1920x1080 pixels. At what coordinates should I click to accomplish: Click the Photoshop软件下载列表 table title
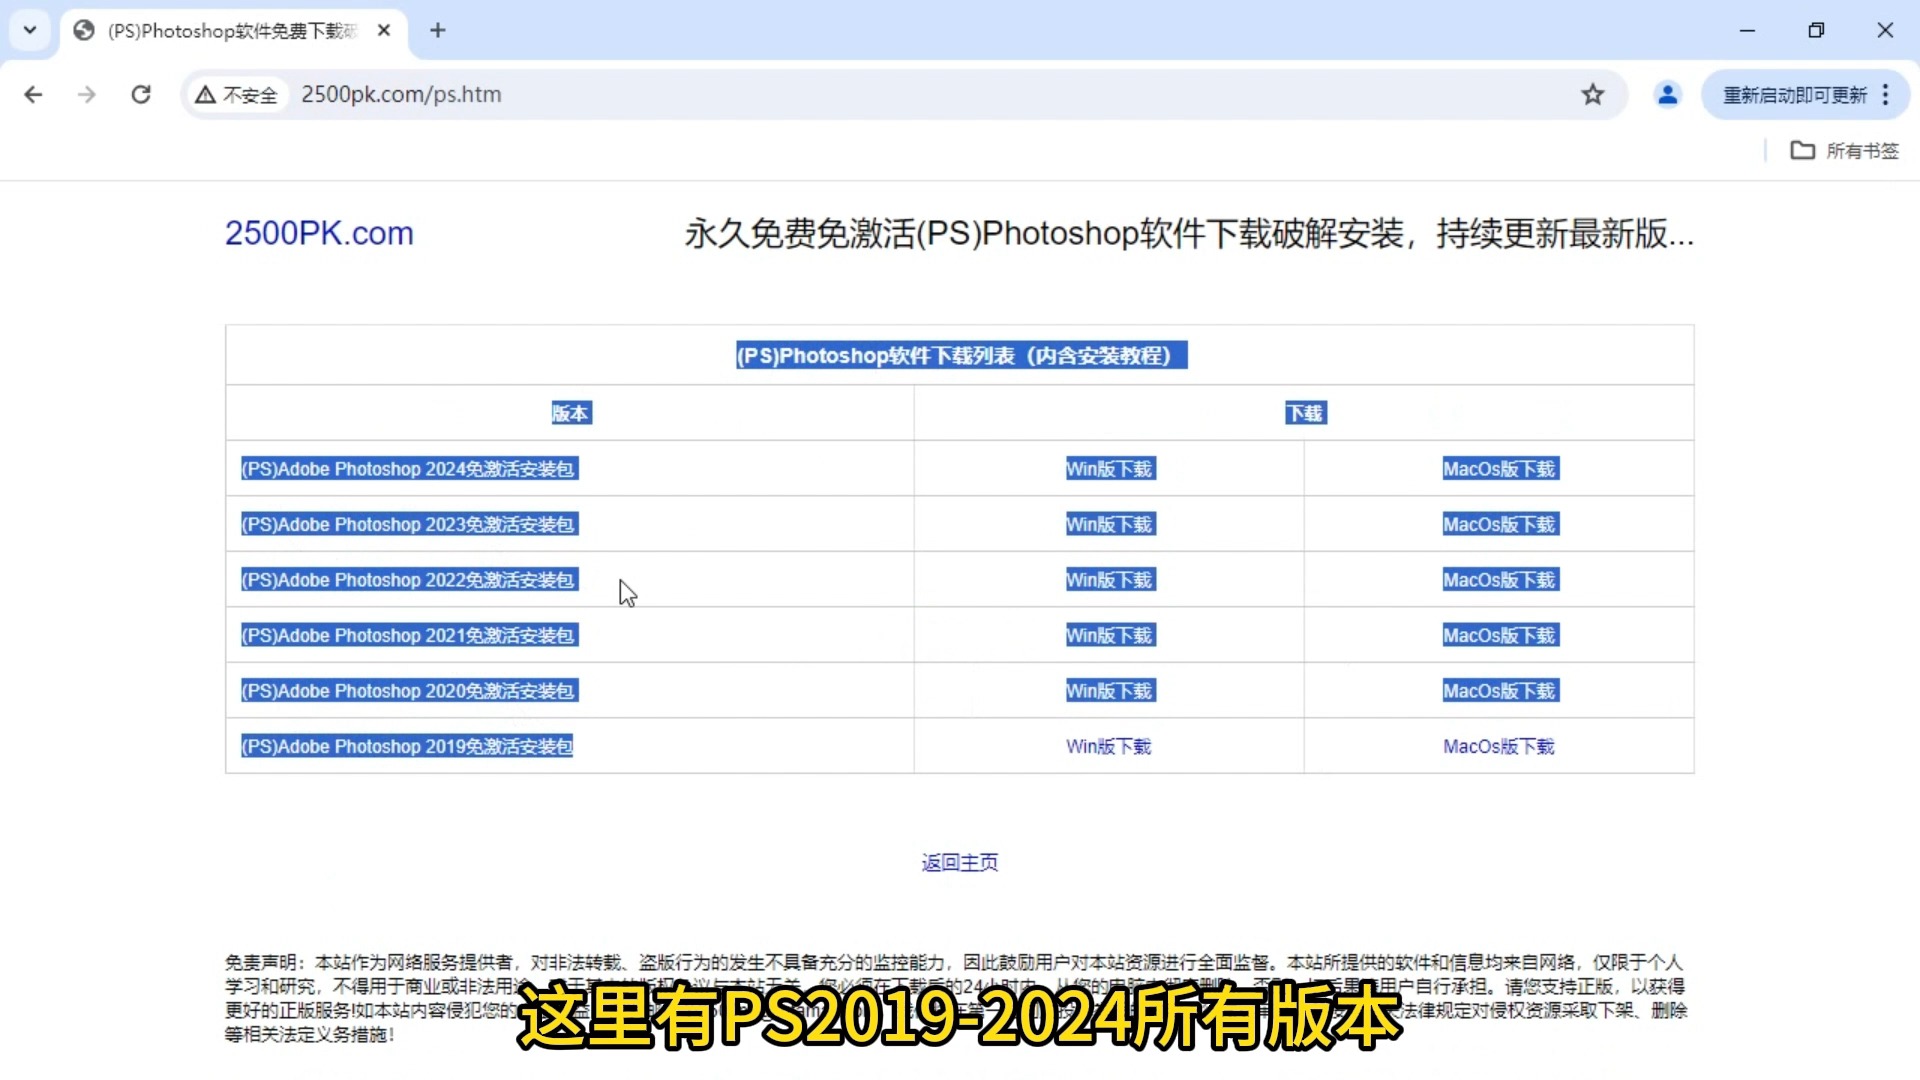[961, 355]
